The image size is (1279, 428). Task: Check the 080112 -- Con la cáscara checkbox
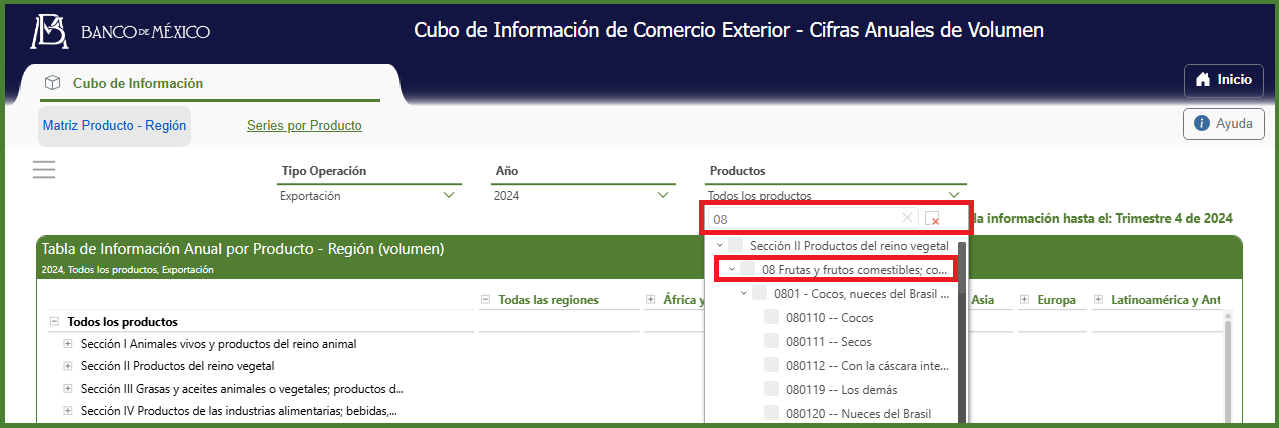(x=771, y=365)
